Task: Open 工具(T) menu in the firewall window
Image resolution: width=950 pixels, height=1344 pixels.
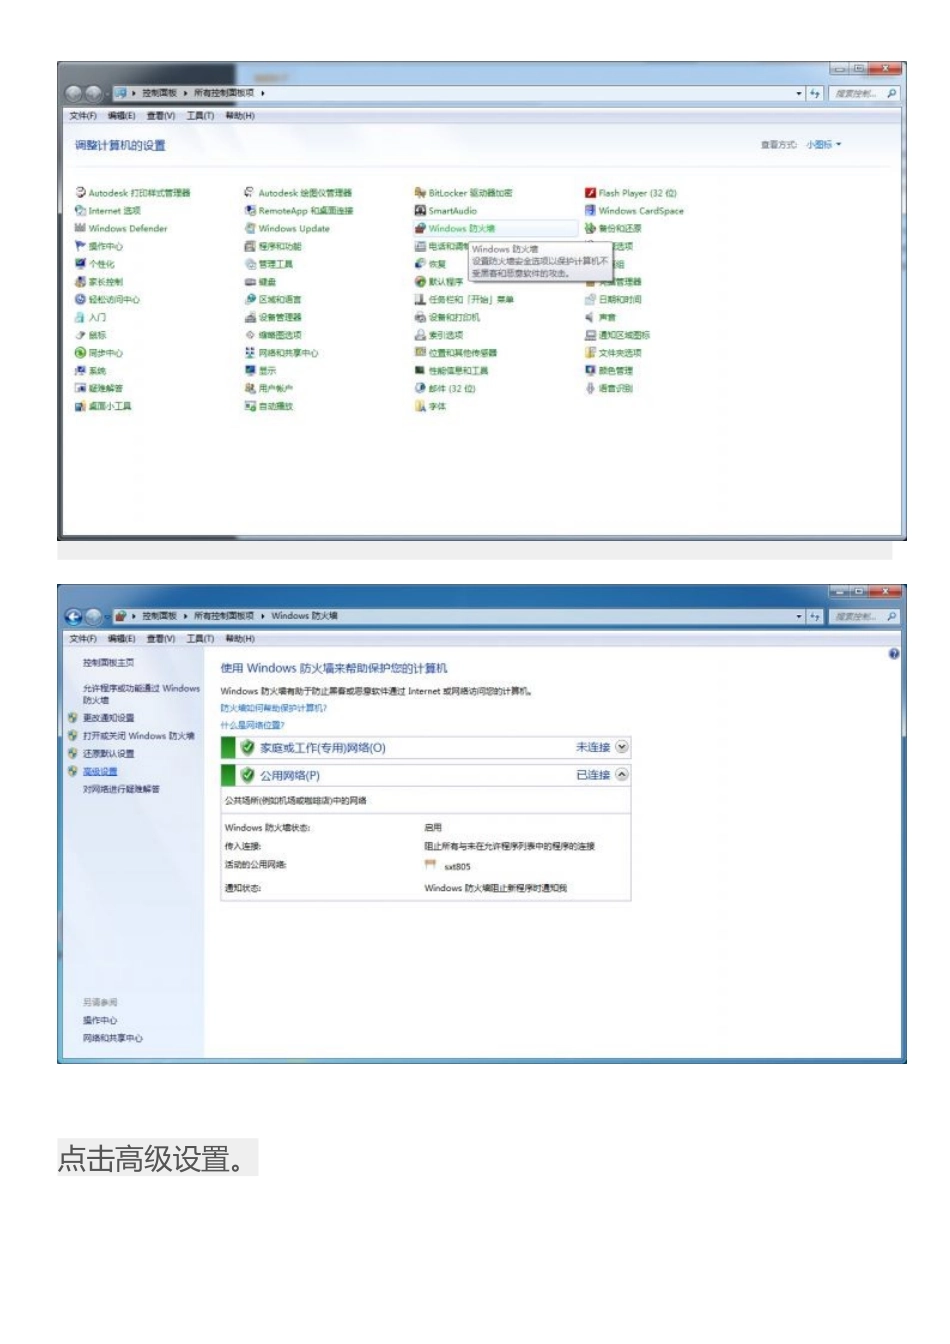Action: tap(200, 639)
